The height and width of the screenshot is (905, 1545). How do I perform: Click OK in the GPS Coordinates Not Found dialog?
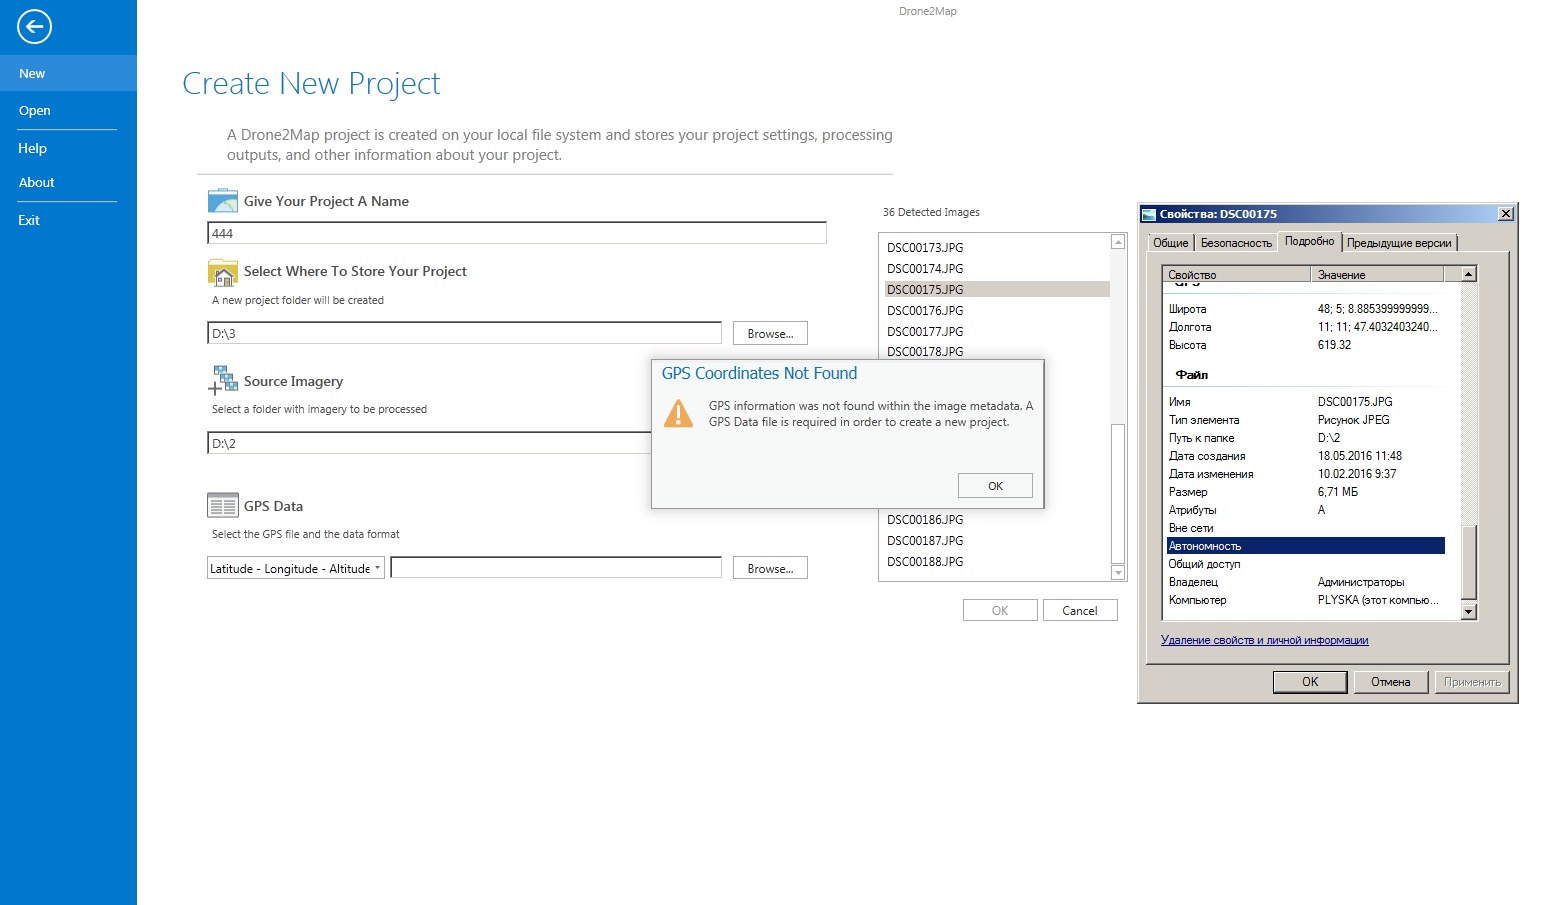pyautogui.click(x=995, y=486)
